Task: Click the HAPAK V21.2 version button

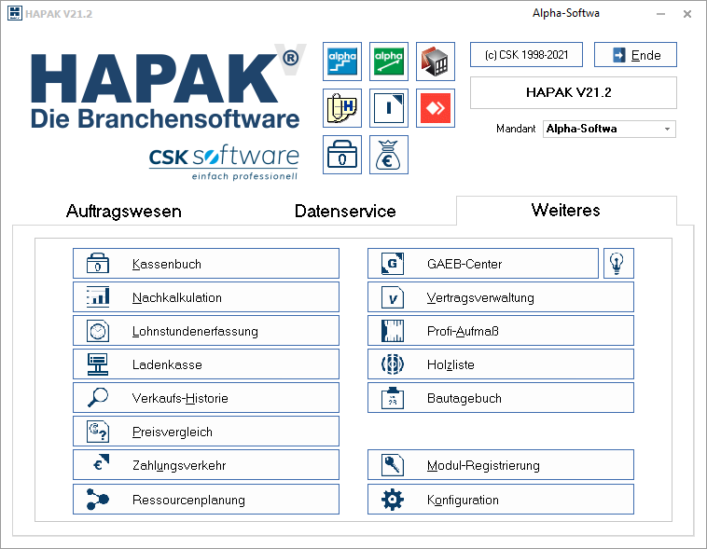Action: click(x=573, y=92)
